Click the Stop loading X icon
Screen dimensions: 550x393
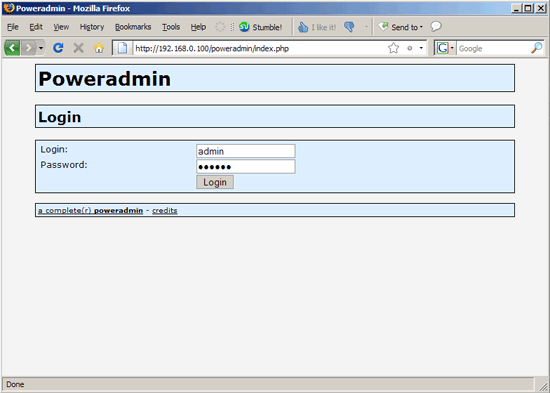78,48
